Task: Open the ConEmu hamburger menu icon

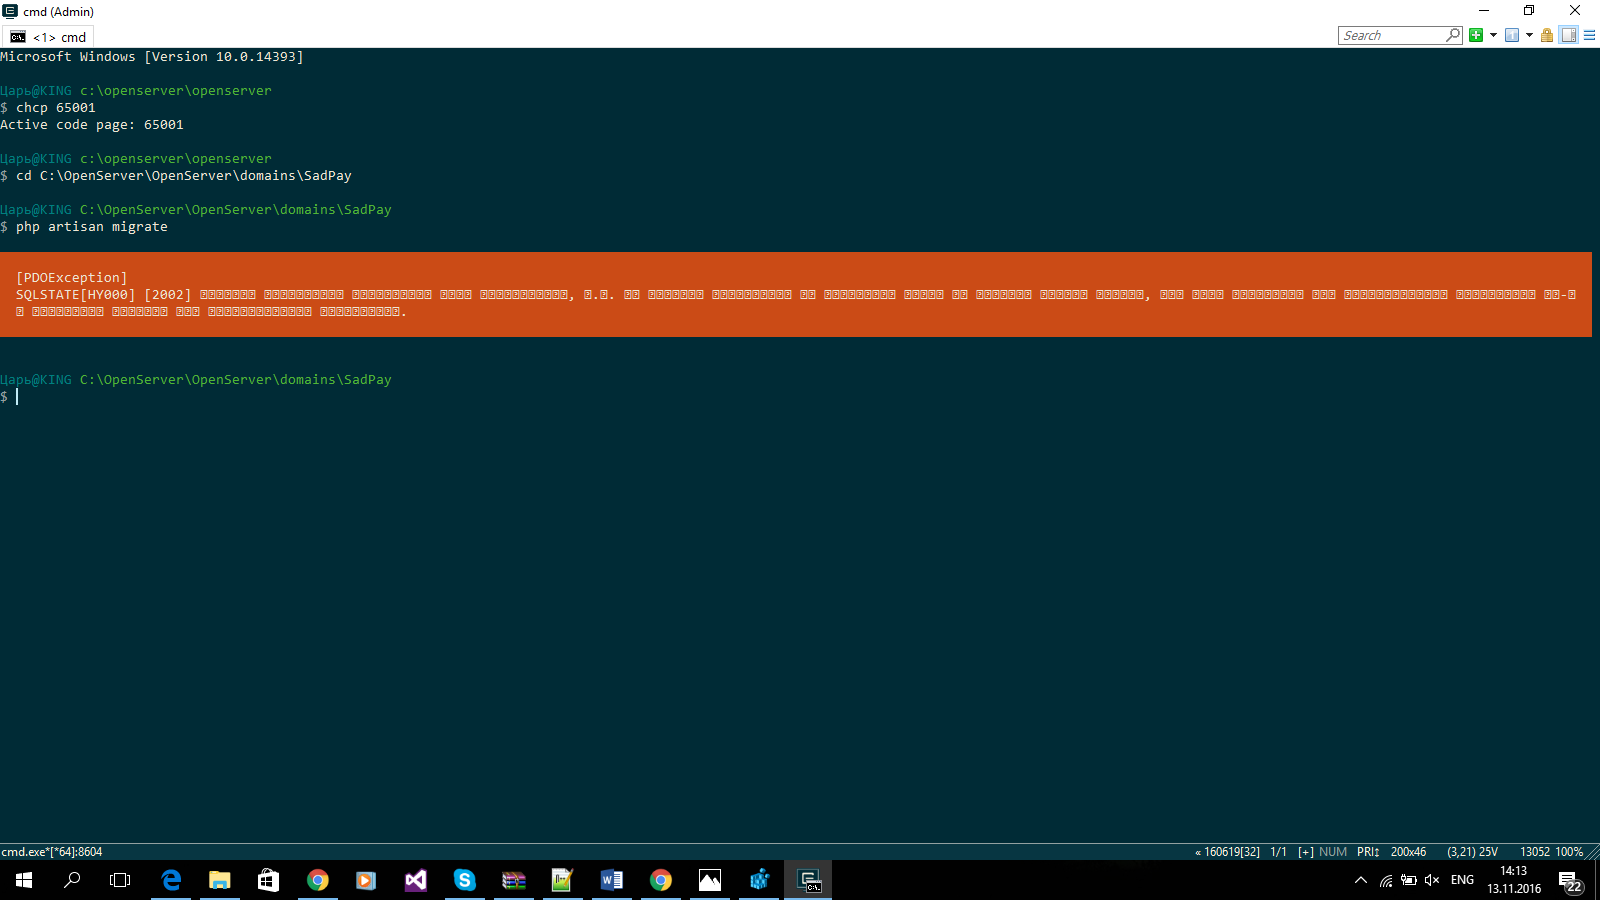Action: pos(1589,35)
